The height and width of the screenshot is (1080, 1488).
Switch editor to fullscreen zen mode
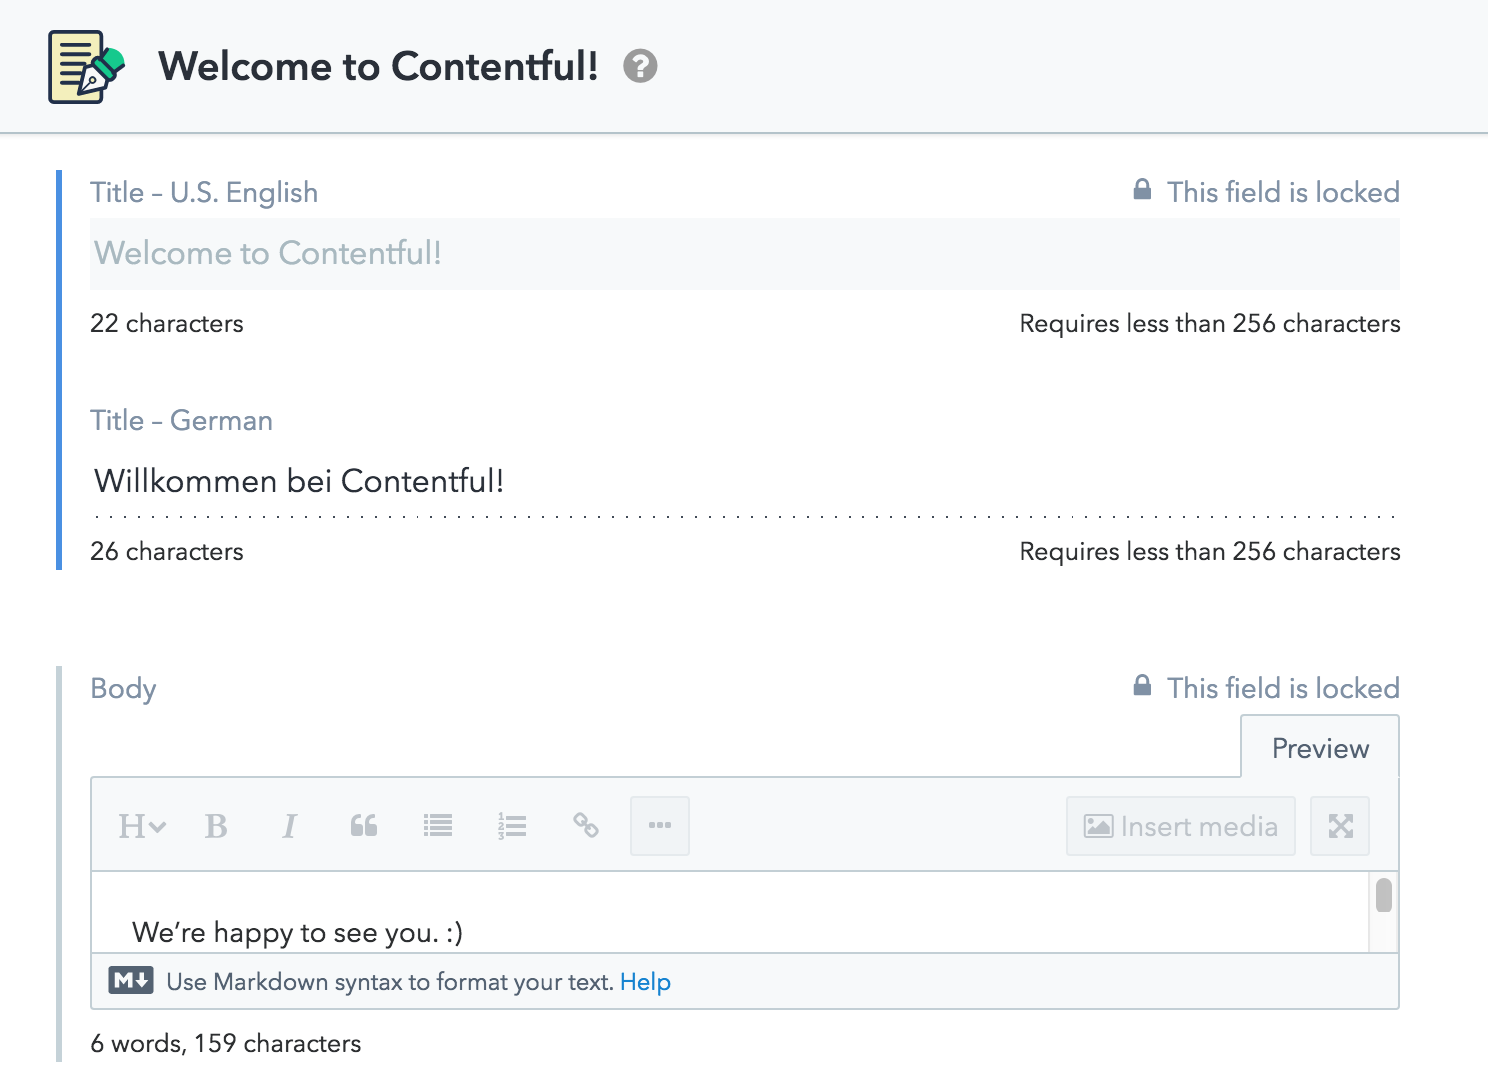tap(1340, 826)
